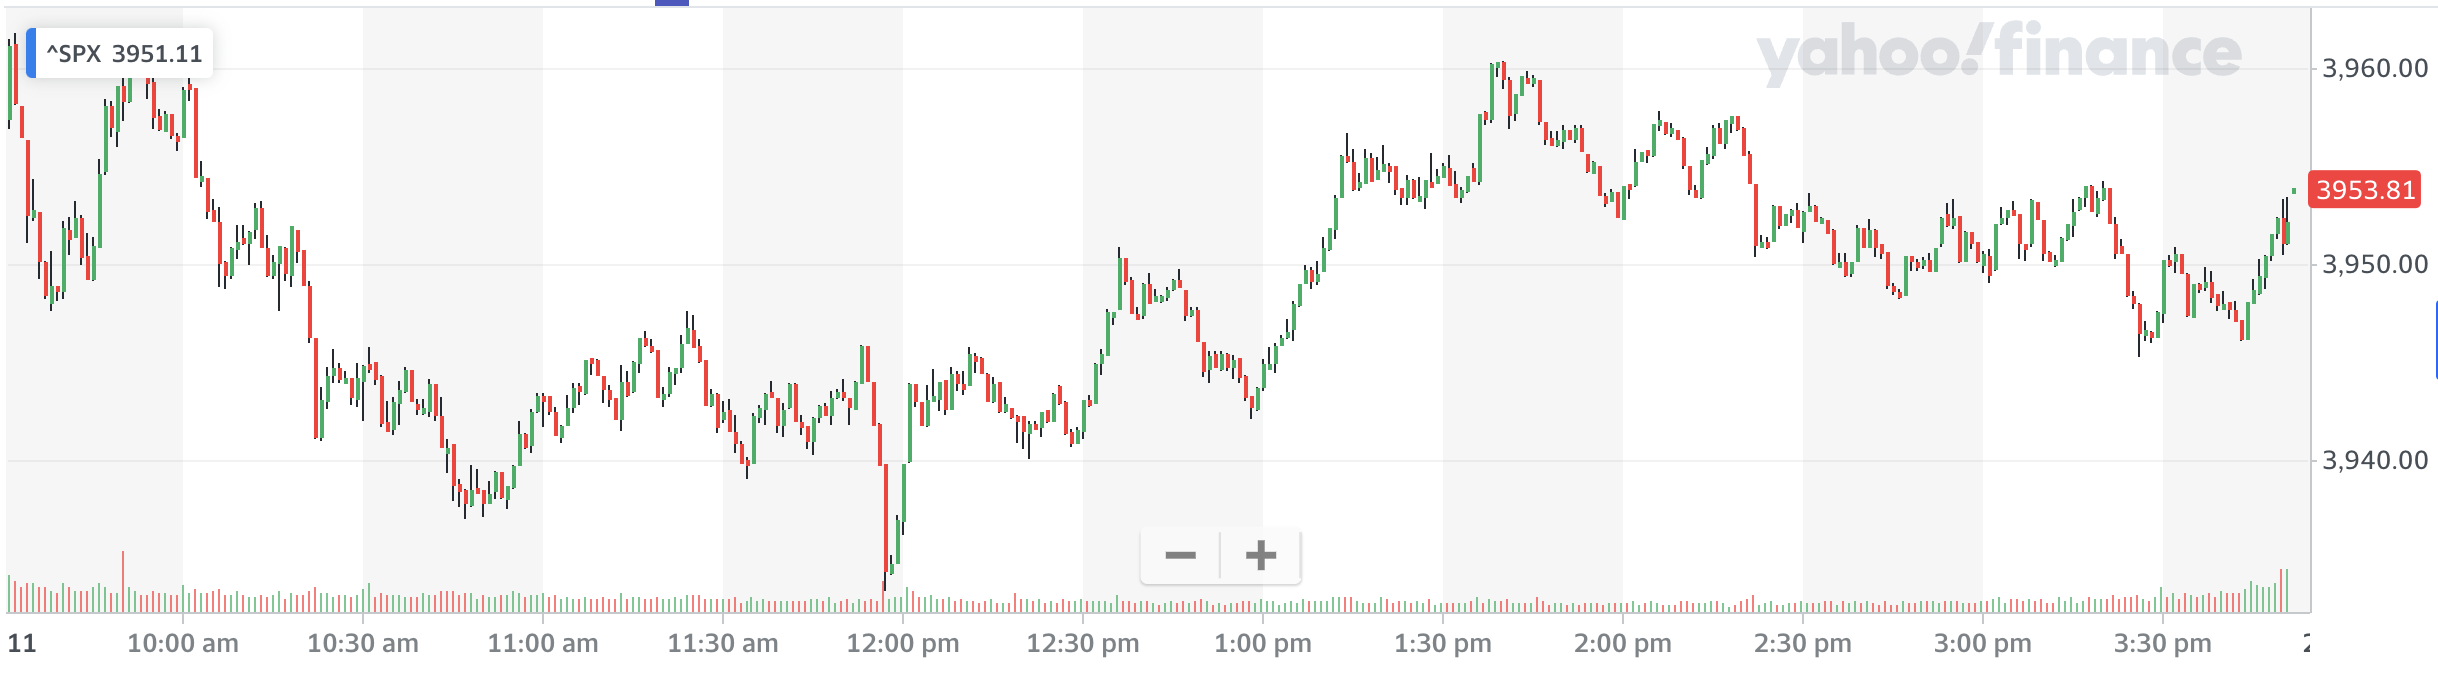
Task: Select the 1:00 pm time axis label
Action: tap(1263, 643)
